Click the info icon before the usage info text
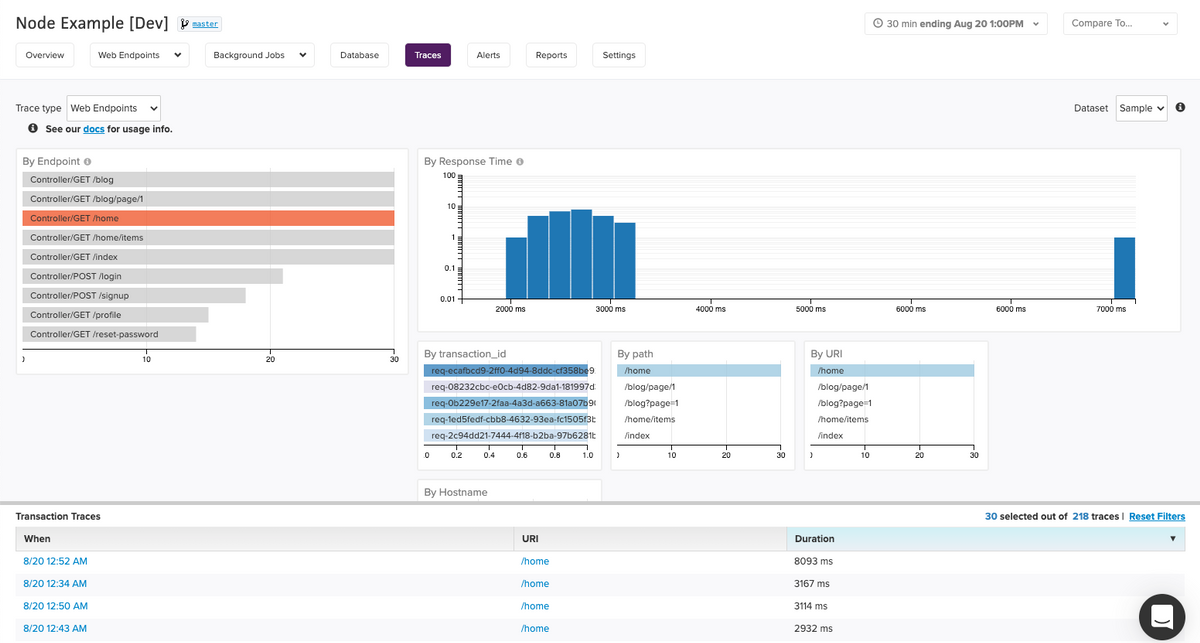 (32, 128)
